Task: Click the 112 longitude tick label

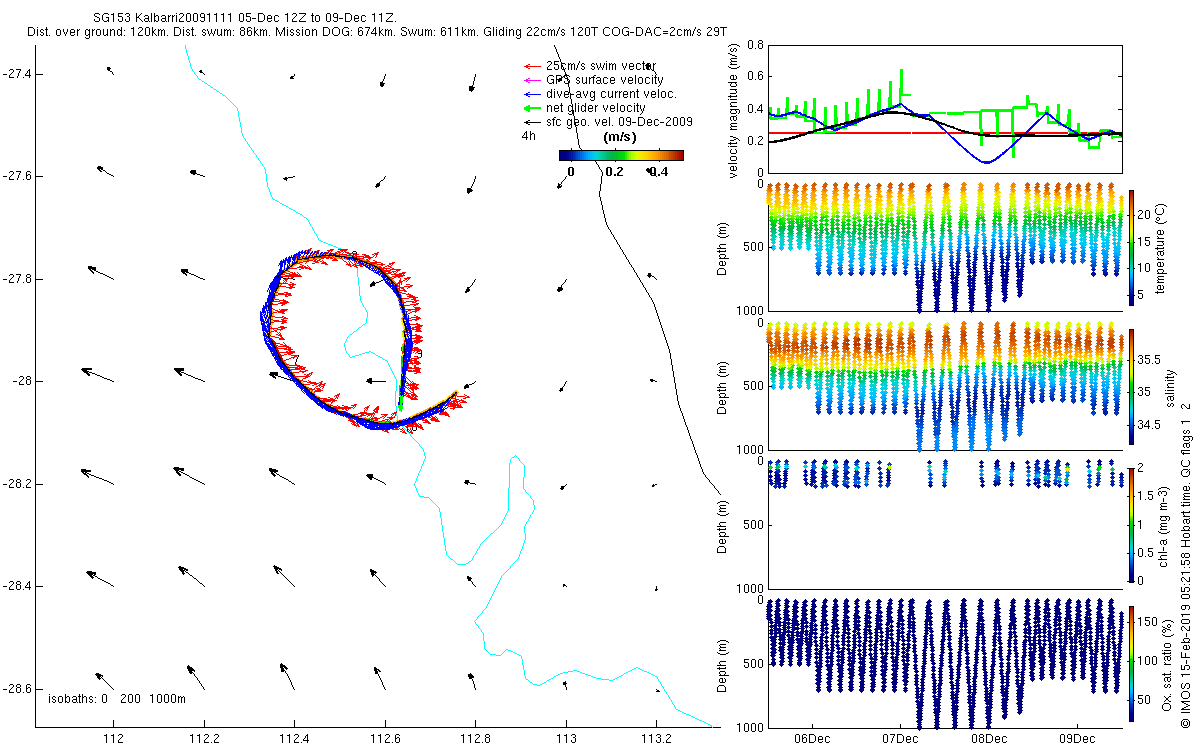Action: coord(113,739)
